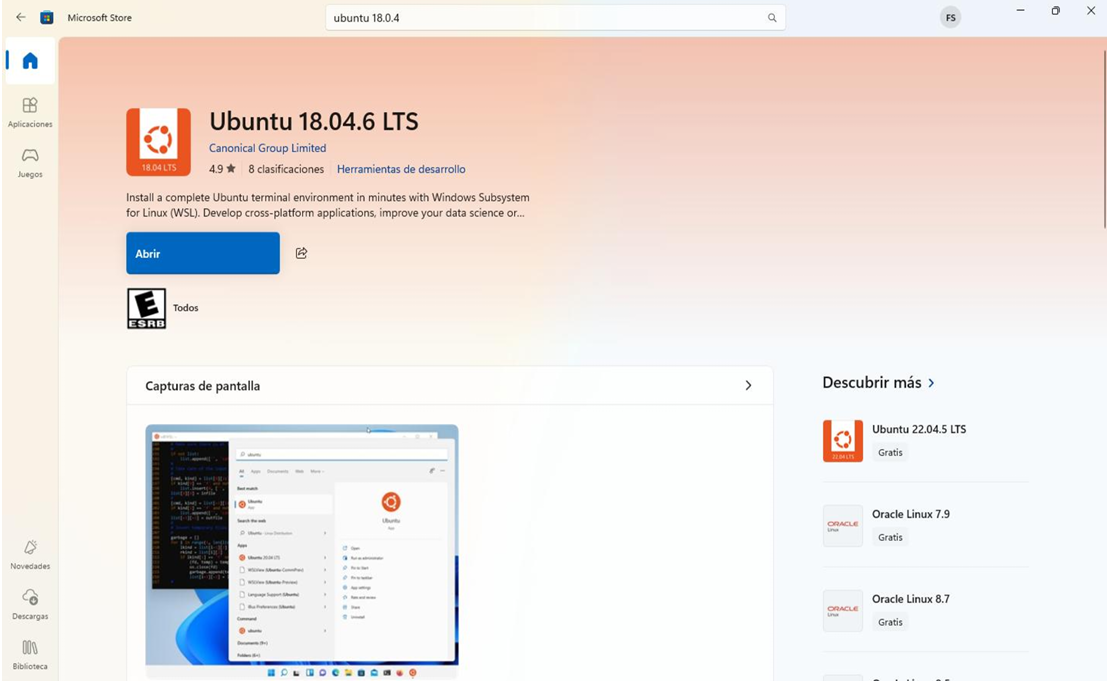Click the back navigation arrow
1112x686 pixels.
(x=20, y=16)
